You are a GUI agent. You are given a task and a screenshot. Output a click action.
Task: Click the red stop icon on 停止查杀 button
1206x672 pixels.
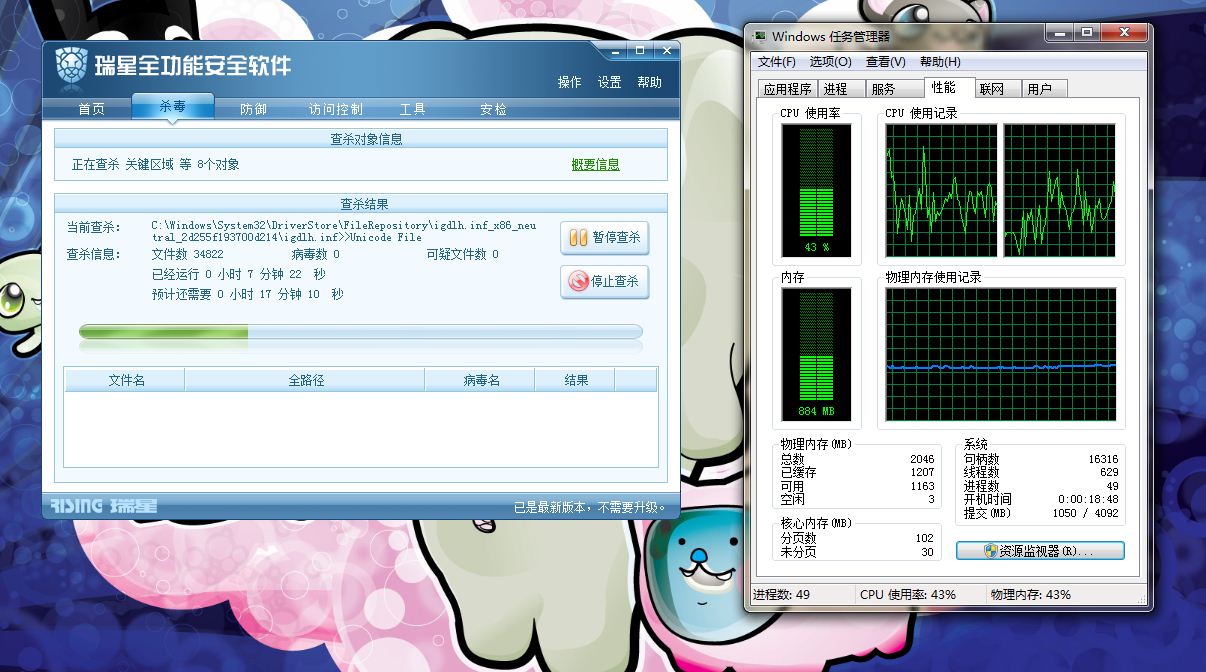point(578,281)
